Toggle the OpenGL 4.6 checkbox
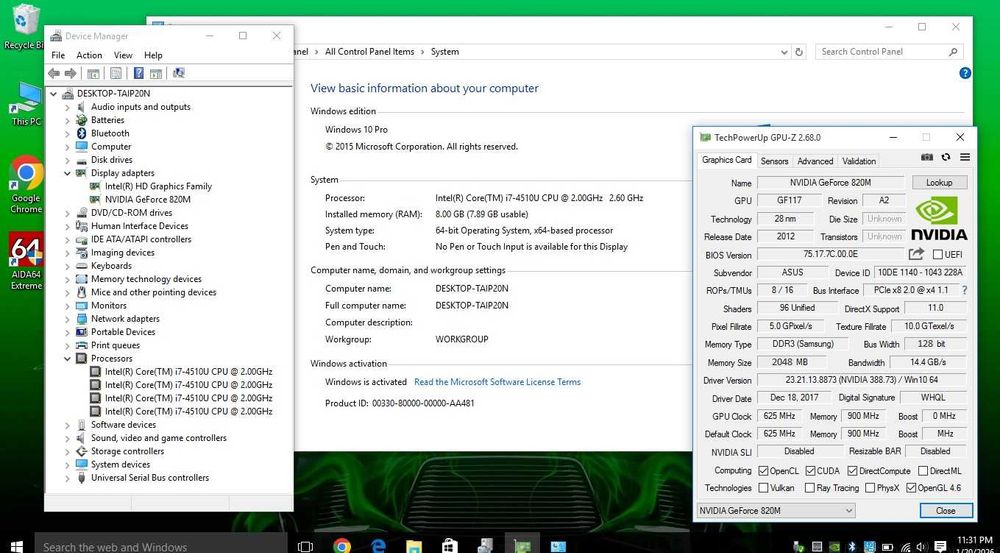The image size is (1000, 553). (911, 488)
